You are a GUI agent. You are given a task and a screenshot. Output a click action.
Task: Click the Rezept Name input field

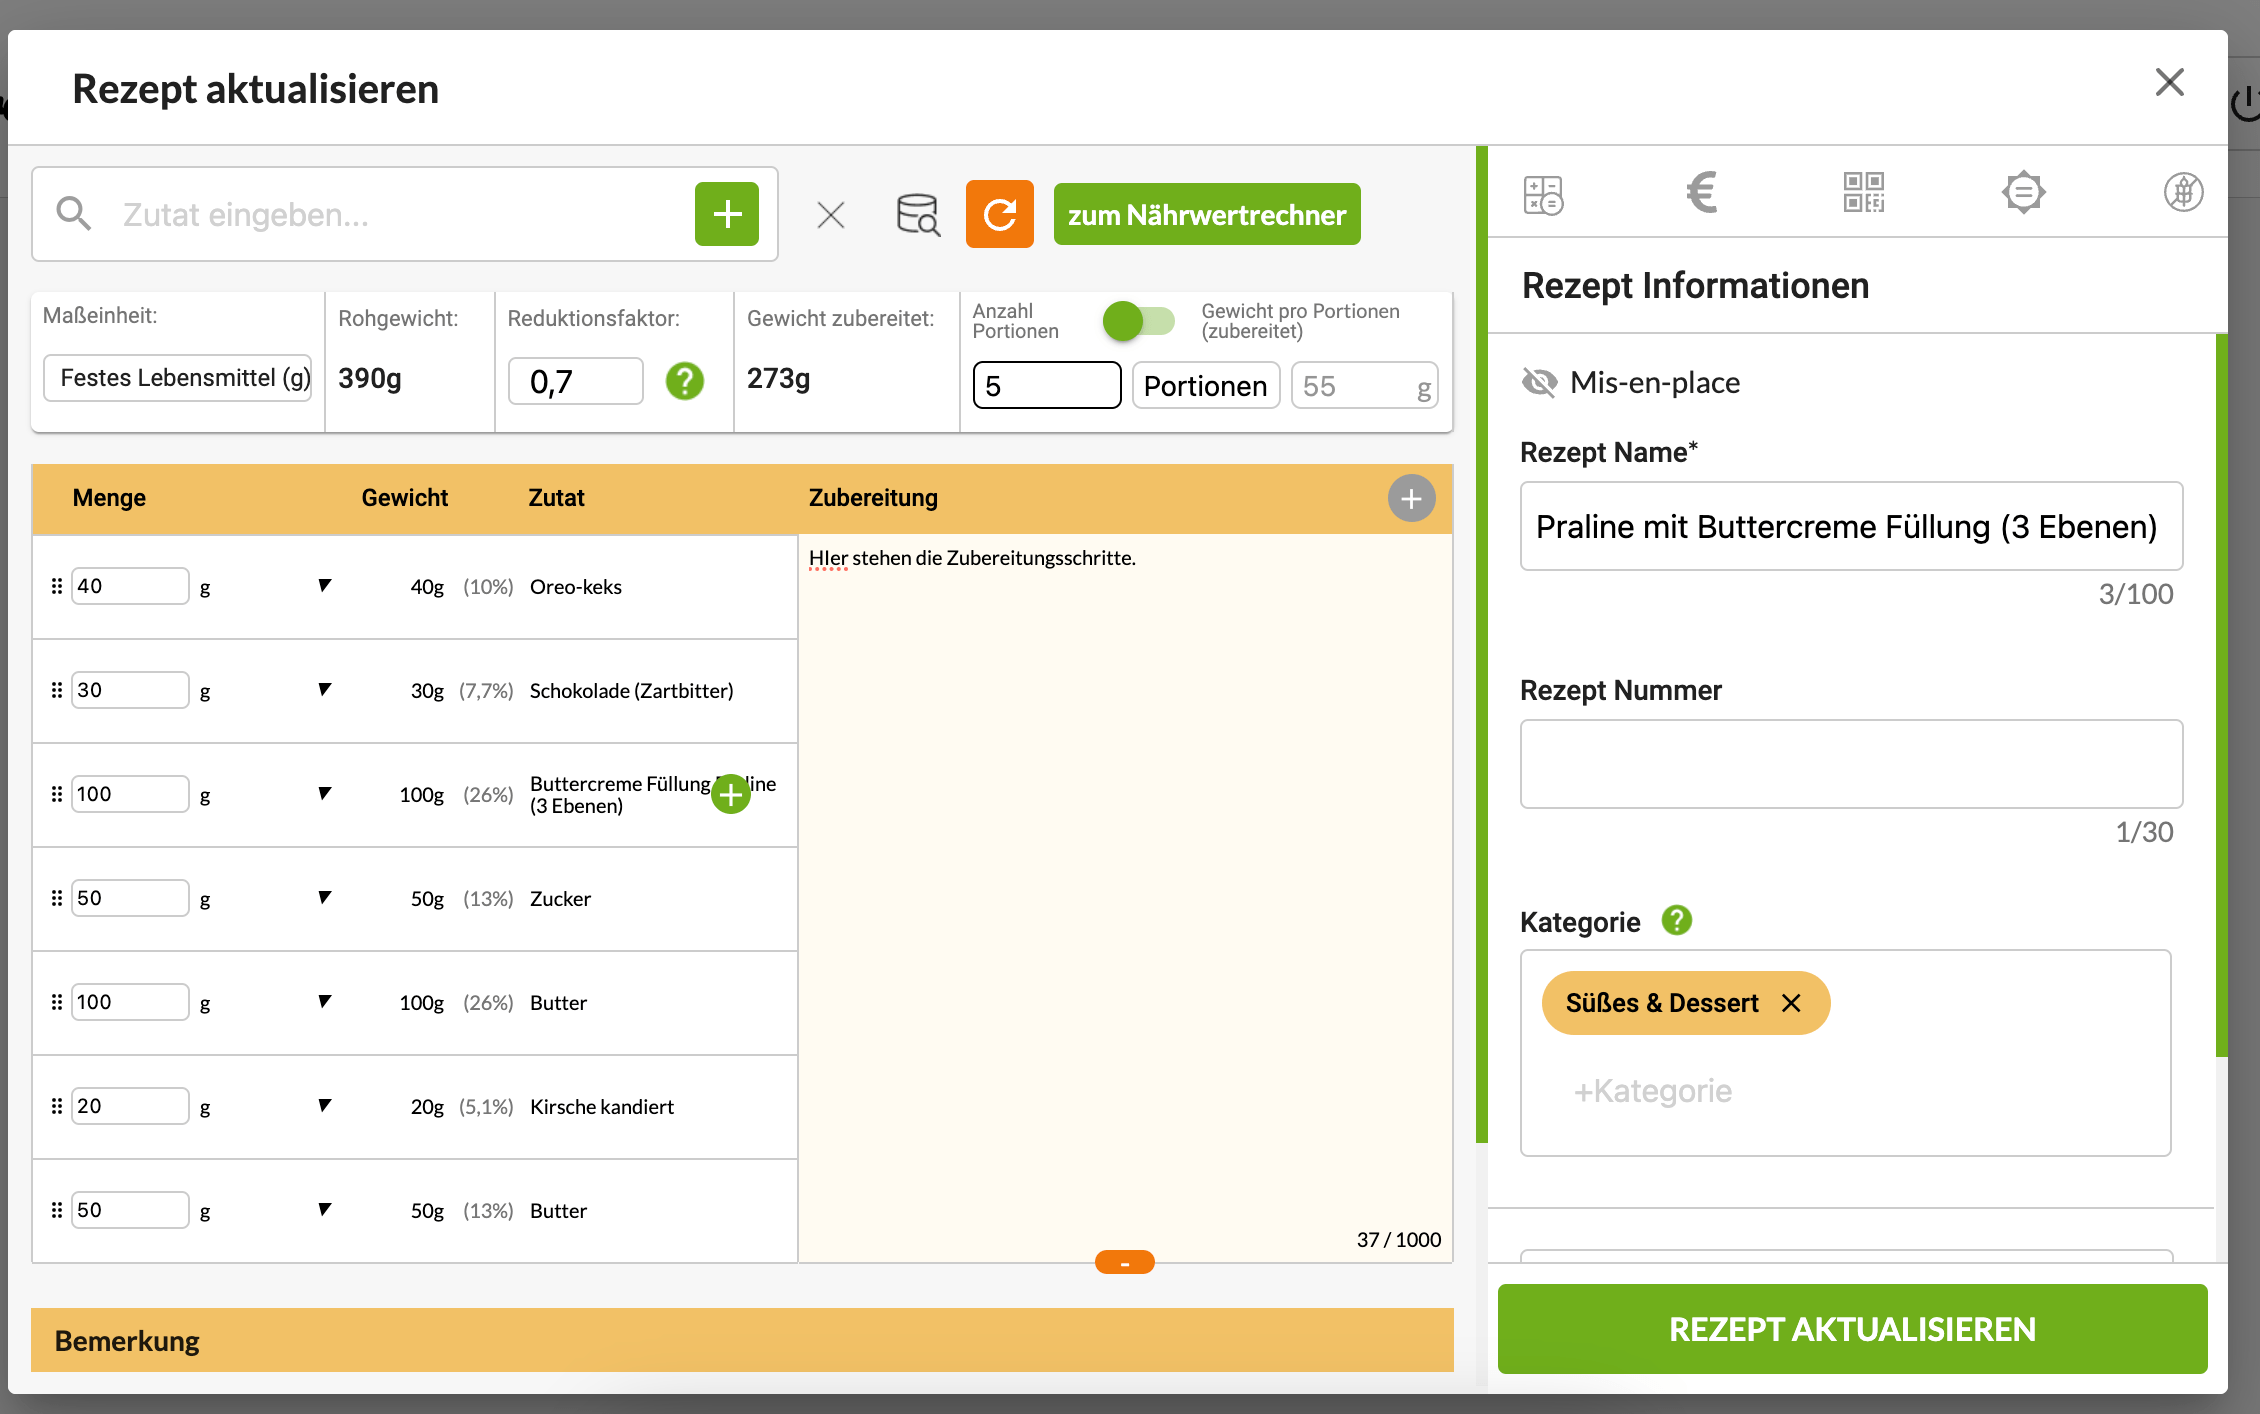point(1851,526)
